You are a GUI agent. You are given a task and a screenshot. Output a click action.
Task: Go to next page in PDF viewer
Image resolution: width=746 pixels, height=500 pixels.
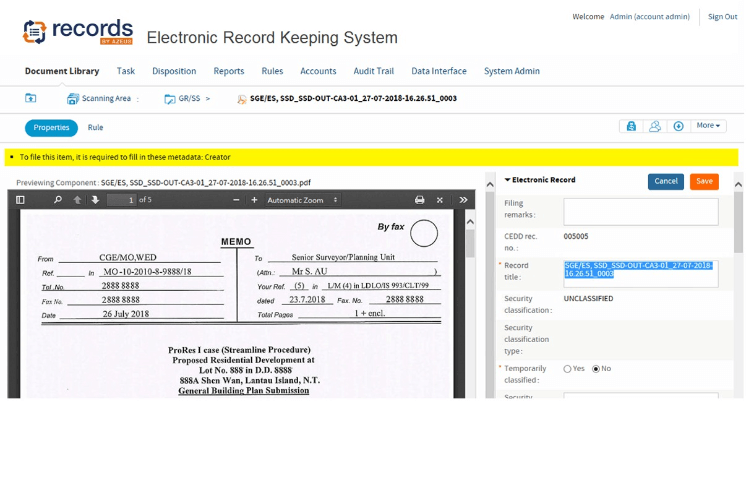[95, 200]
